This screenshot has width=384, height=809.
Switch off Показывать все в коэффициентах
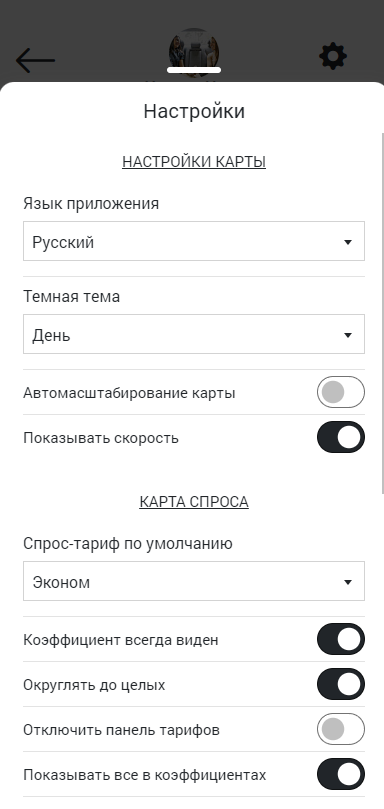(x=341, y=774)
